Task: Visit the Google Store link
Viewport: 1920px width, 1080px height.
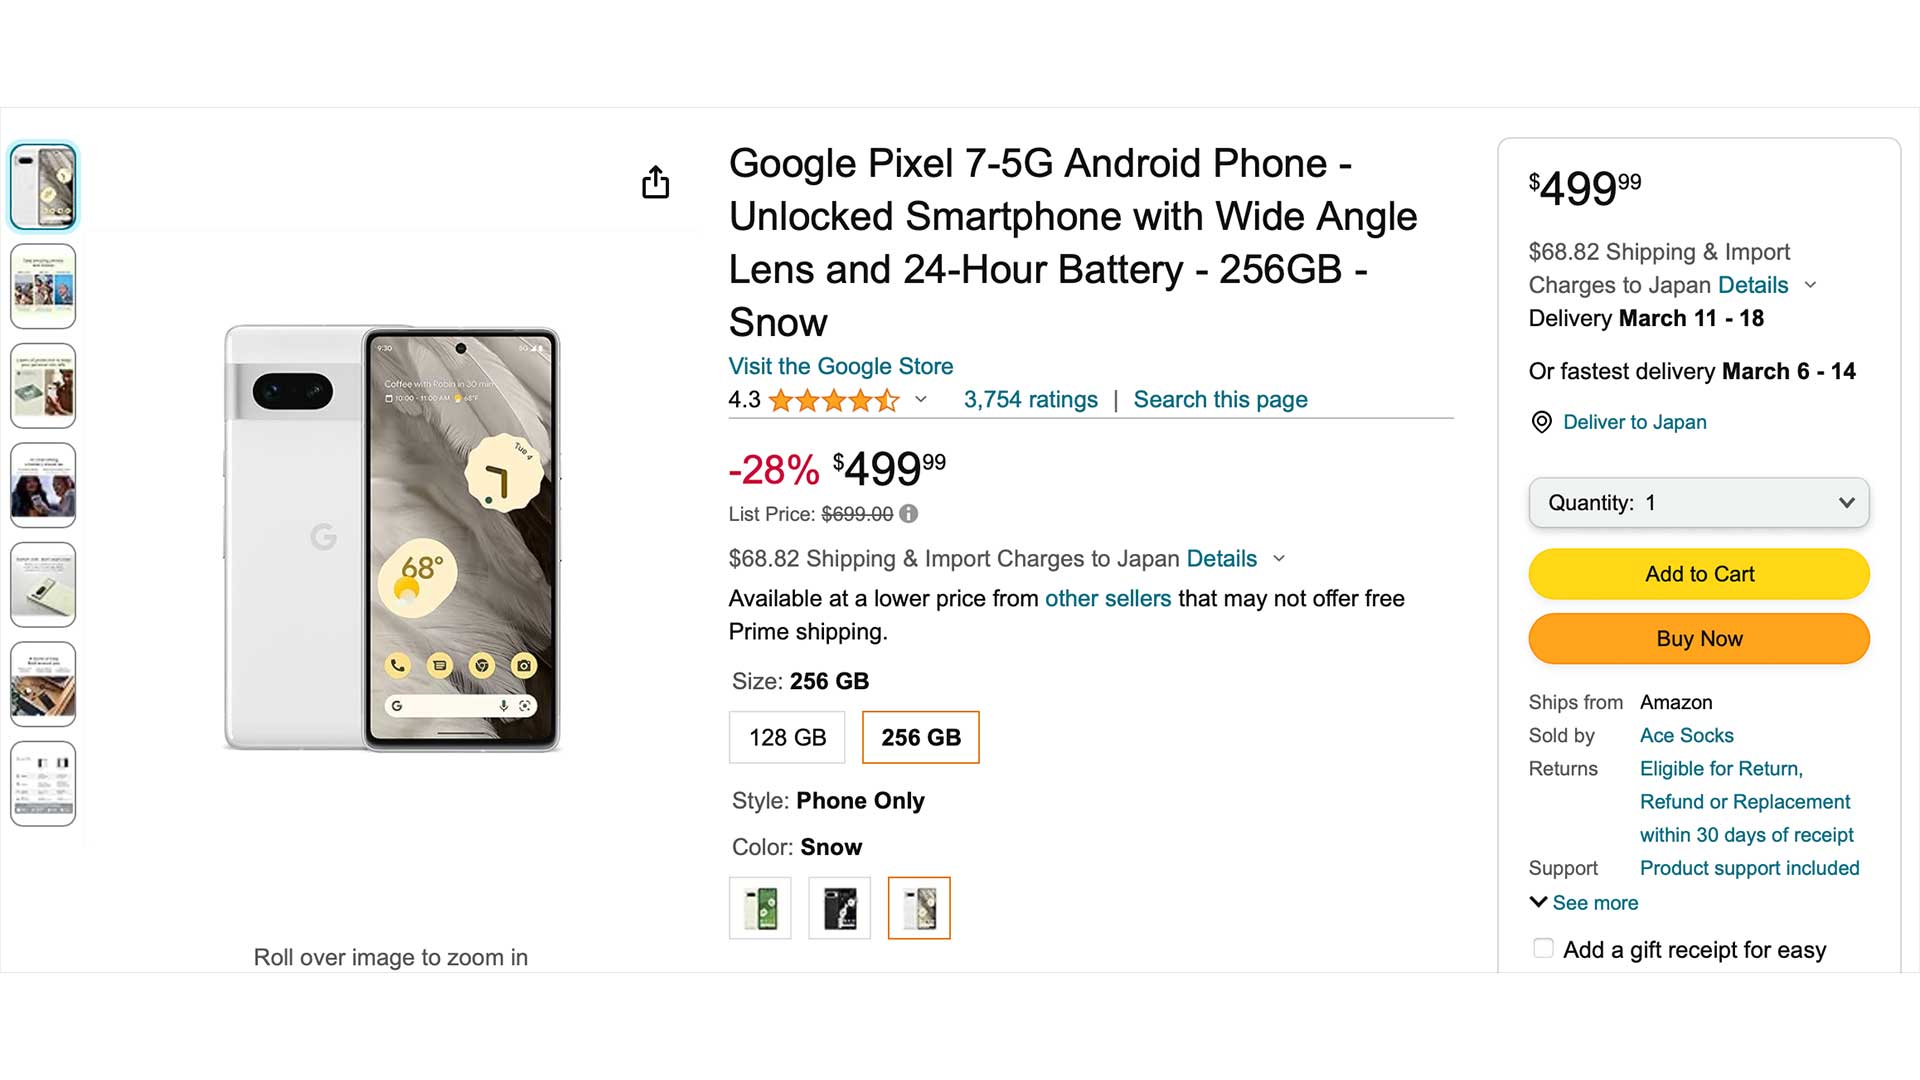Action: click(x=840, y=366)
